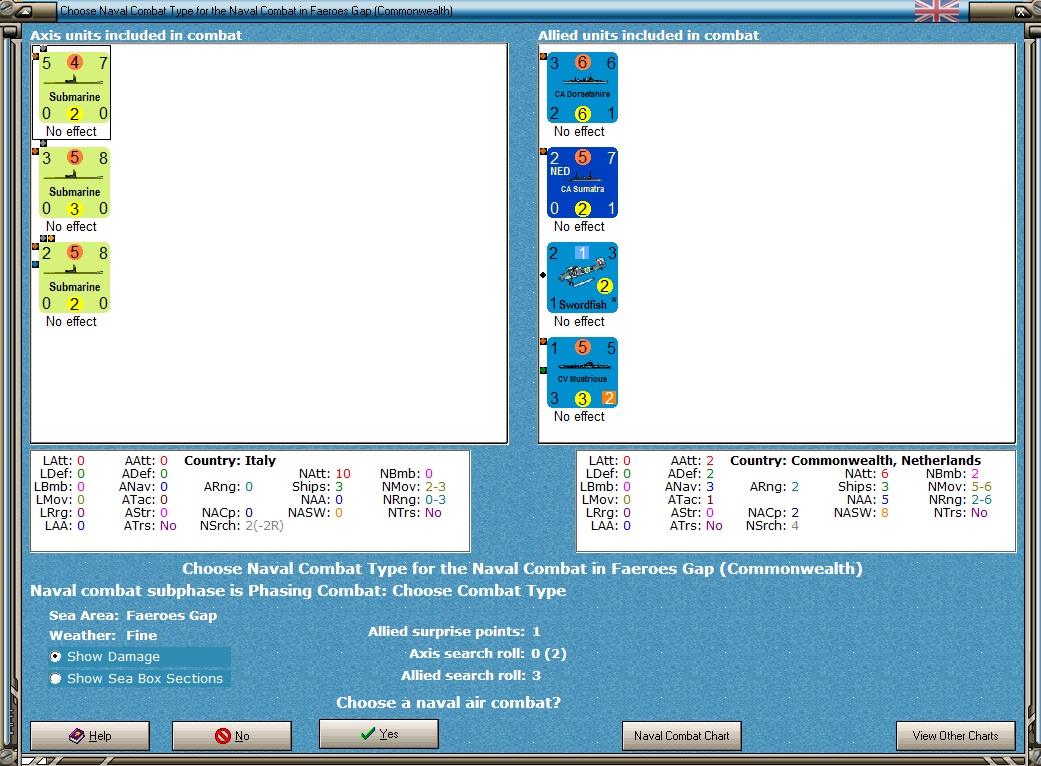Decline naval air combat with No button
The width and height of the screenshot is (1041, 766).
[x=232, y=735]
